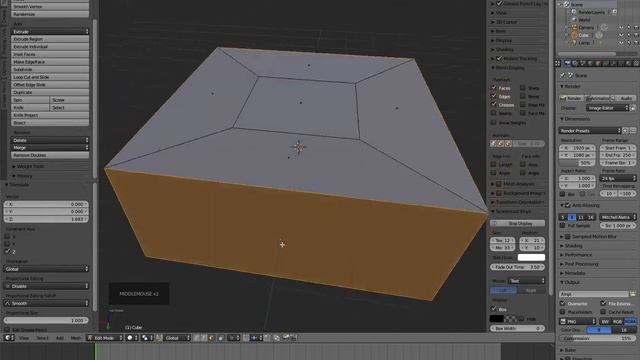Screen dimensions: 640x360
Task: Click the Camera object icon in the outliner
Action: click(x=574, y=27)
